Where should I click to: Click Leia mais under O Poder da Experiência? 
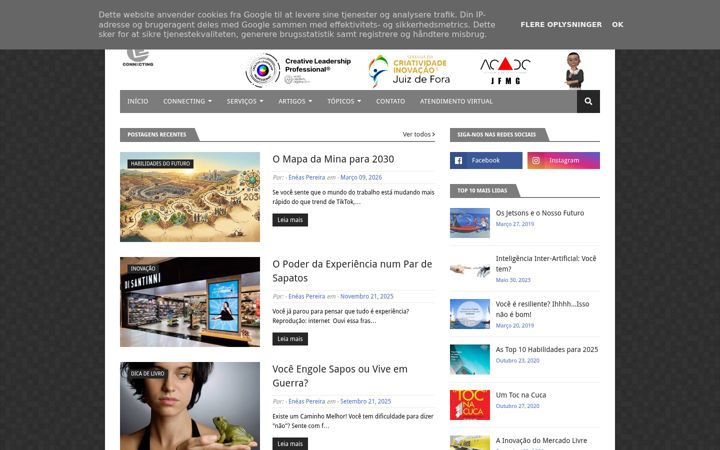tap(290, 339)
